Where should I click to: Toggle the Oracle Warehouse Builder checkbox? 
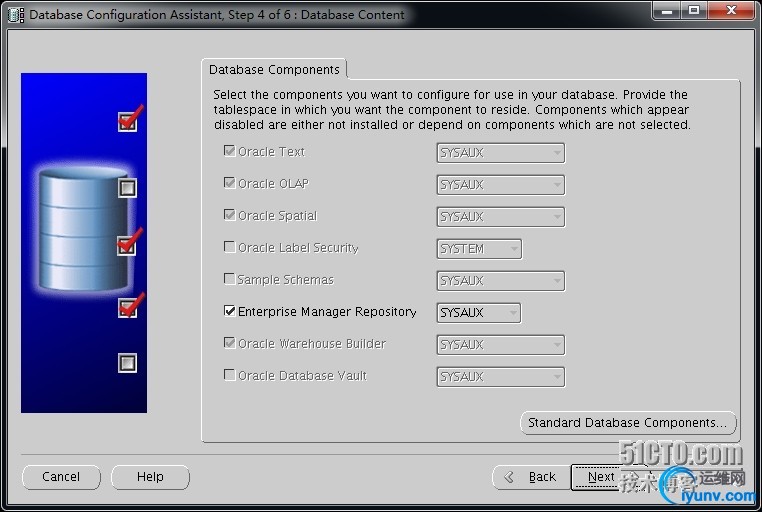(229, 343)
